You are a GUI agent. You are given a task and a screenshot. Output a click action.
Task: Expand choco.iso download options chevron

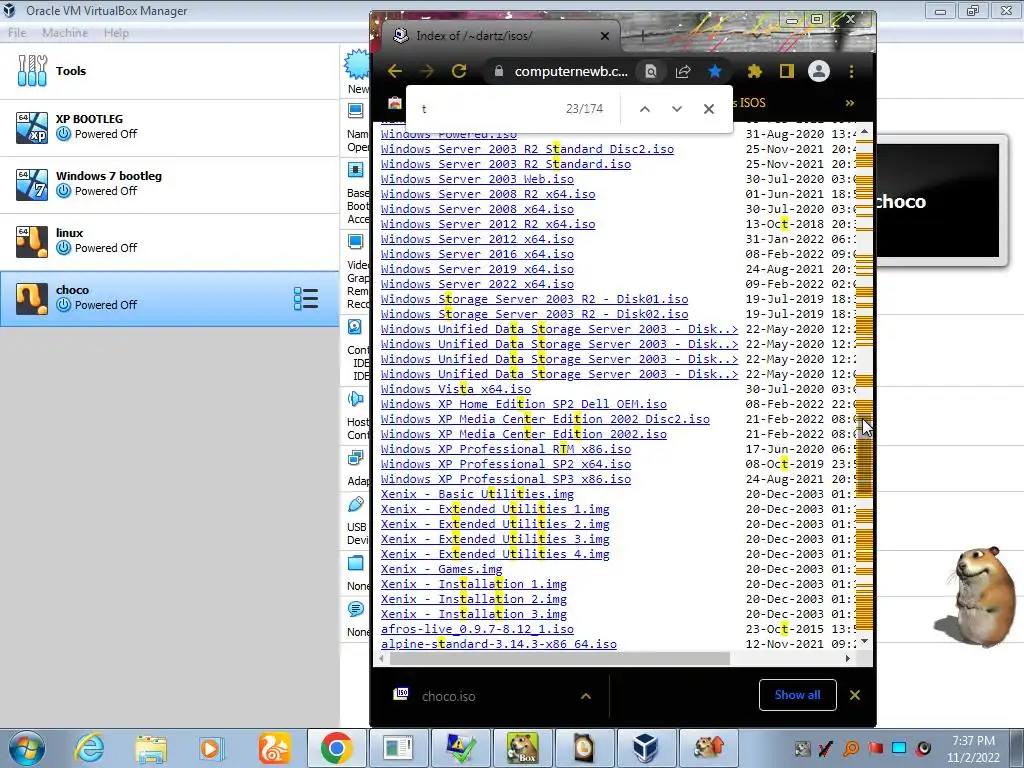click(x=586, y=696)
